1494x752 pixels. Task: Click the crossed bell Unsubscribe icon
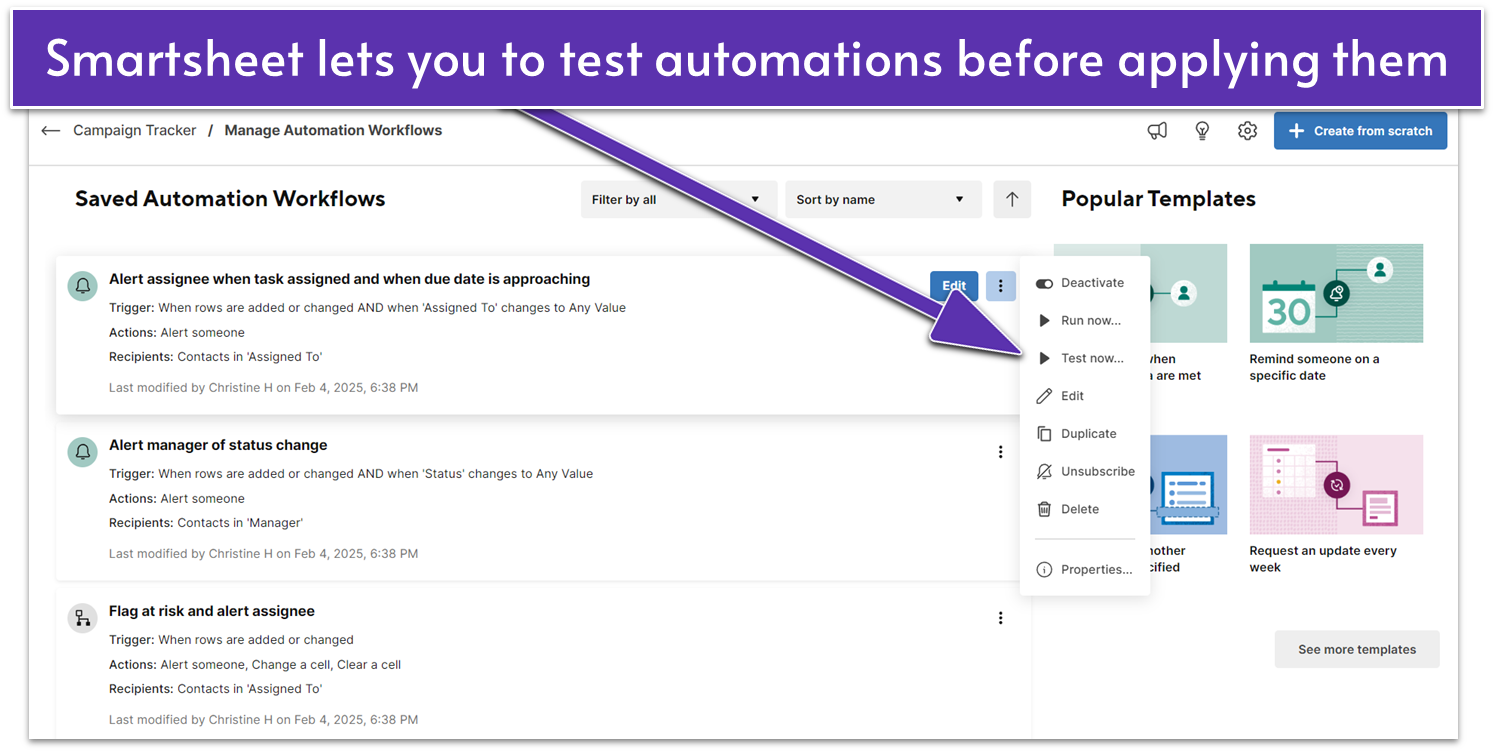click(1044, 471)
